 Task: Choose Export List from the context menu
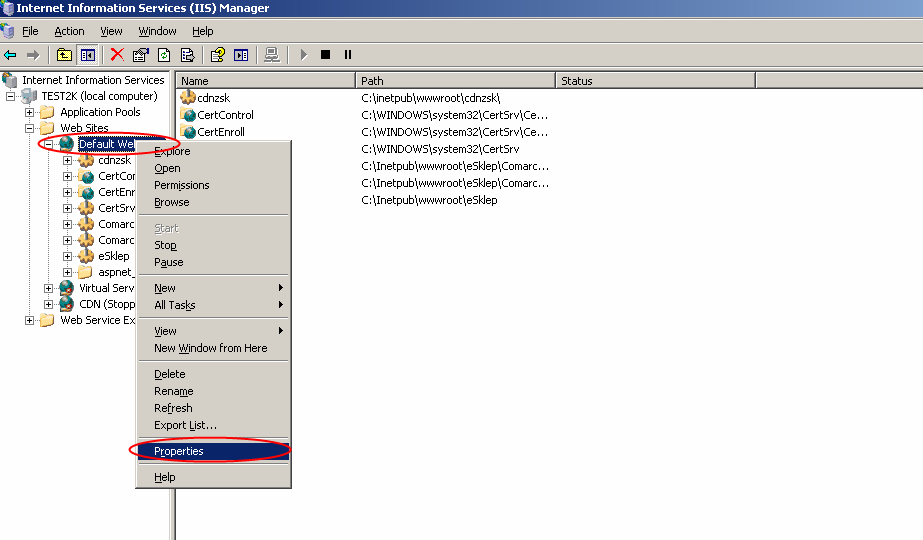[214, 425]
